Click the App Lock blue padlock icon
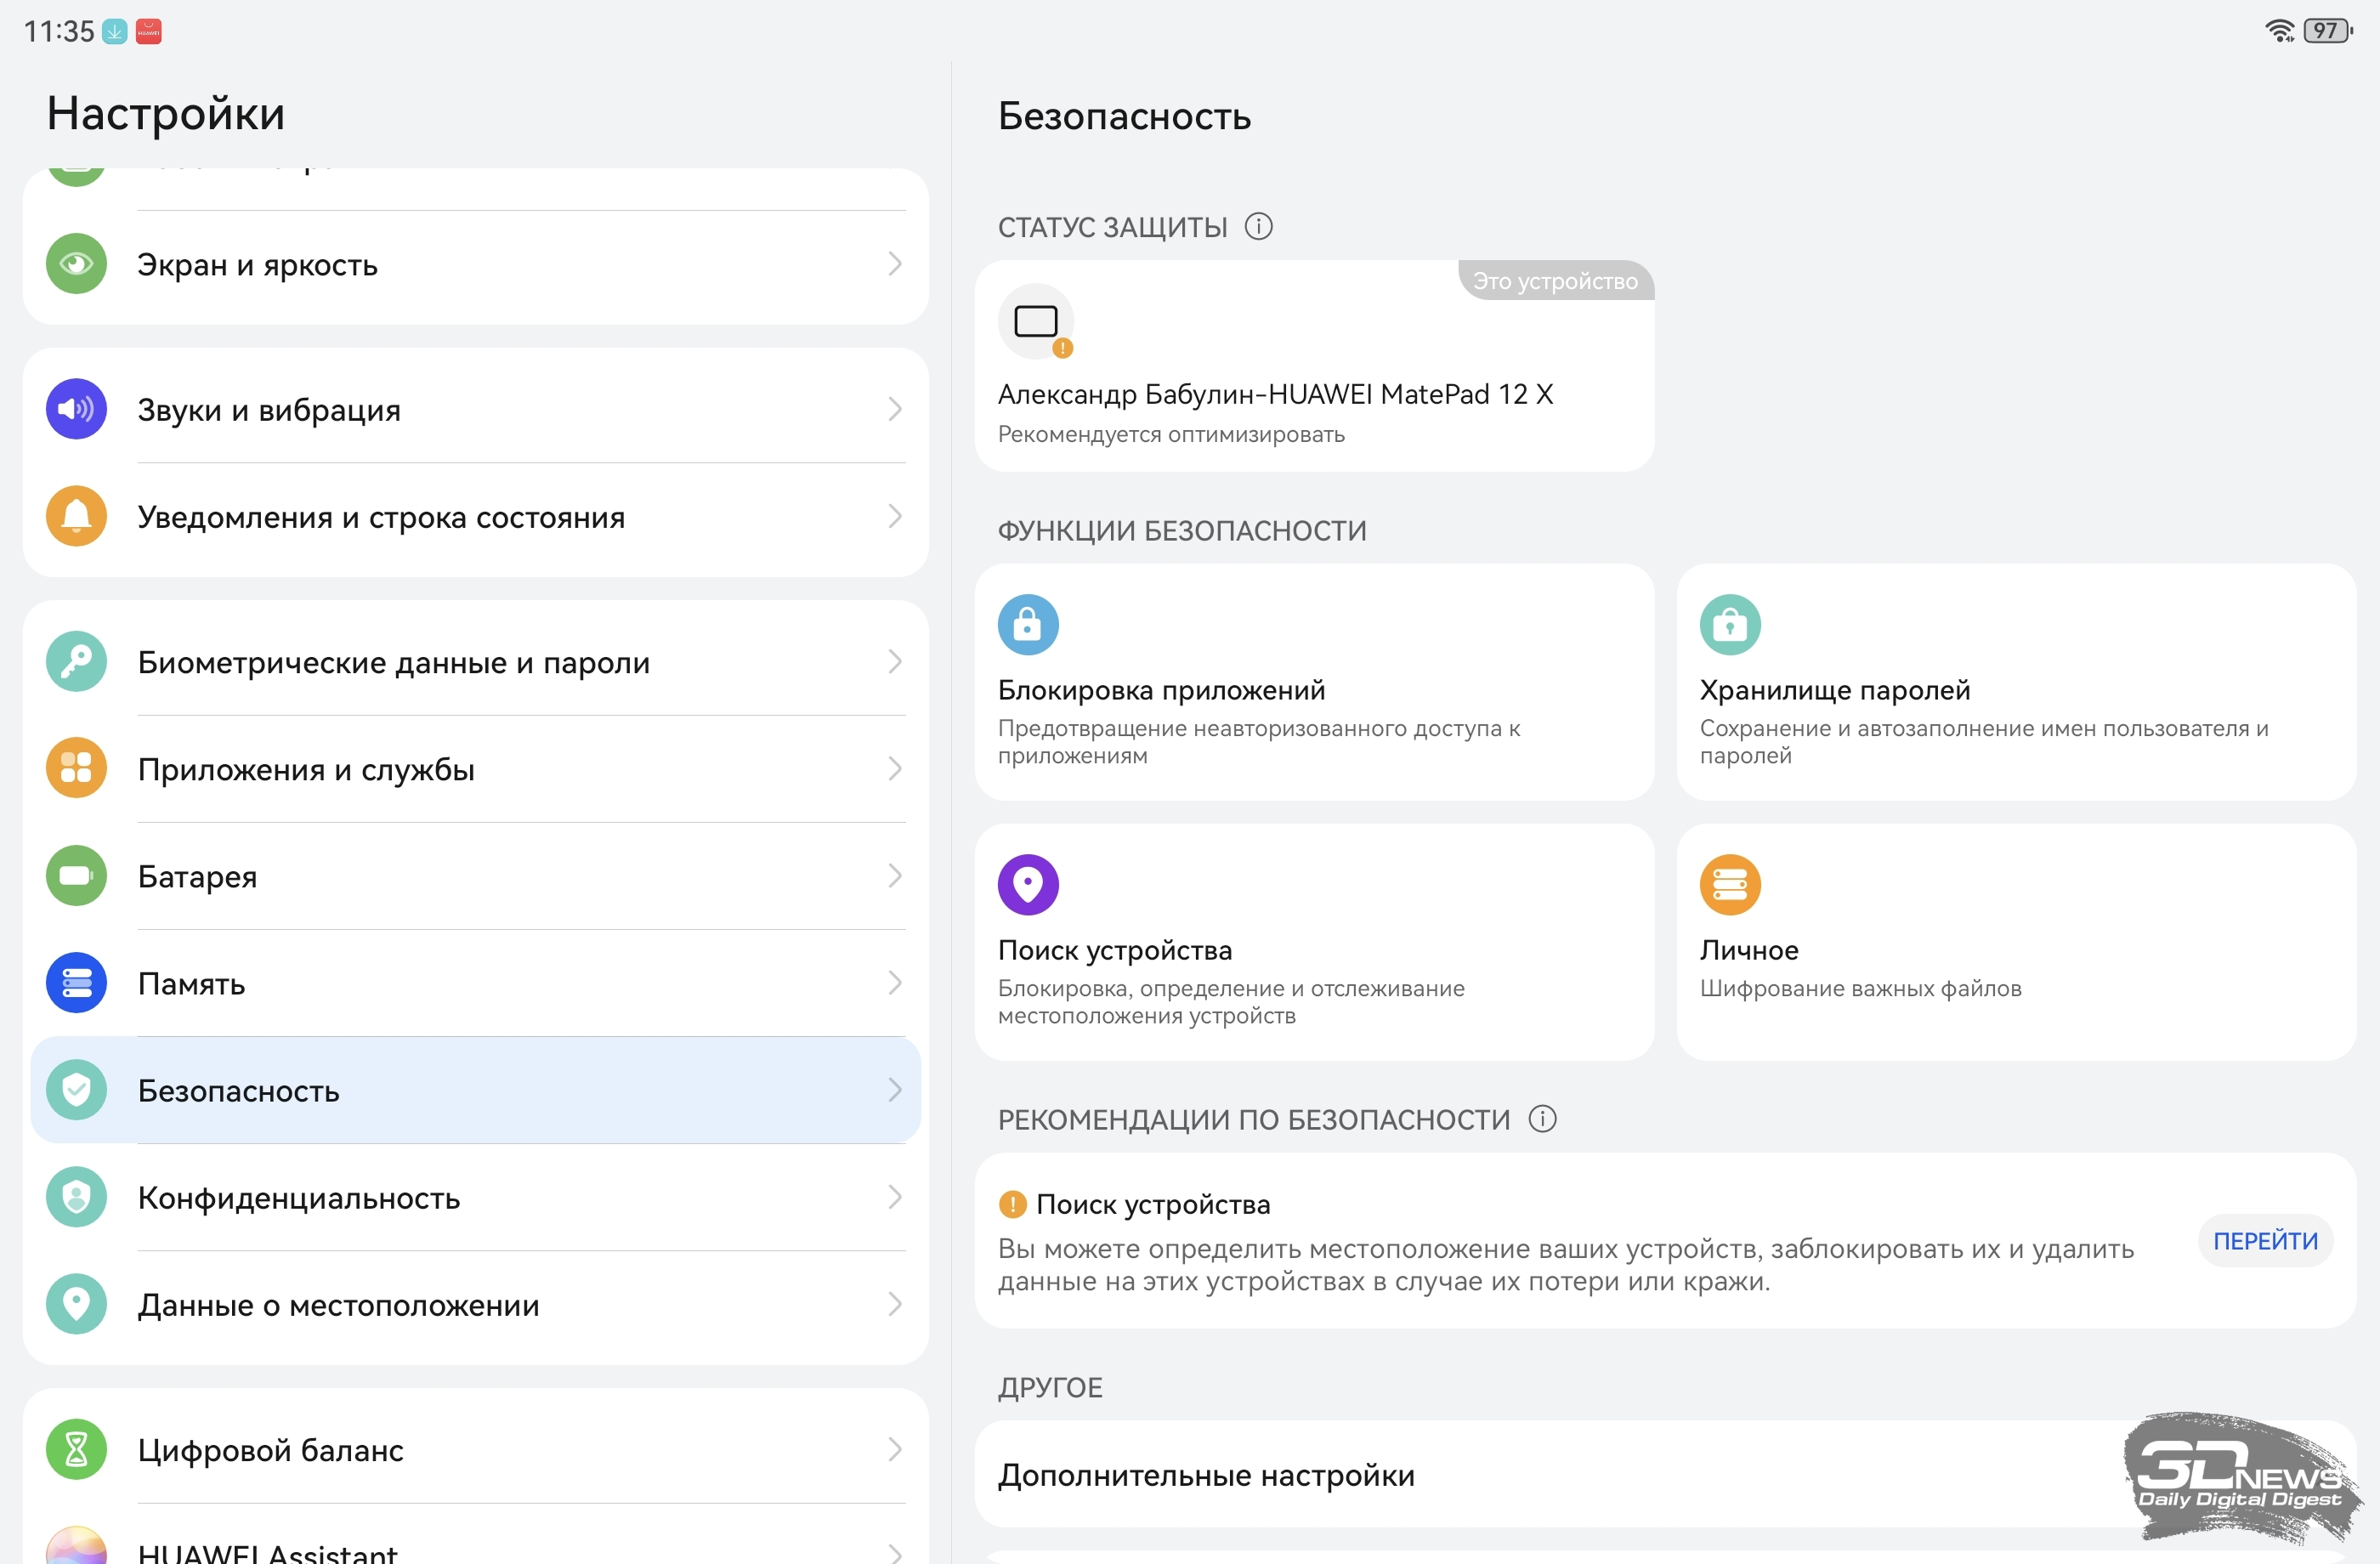 [x=1027, y=626]
